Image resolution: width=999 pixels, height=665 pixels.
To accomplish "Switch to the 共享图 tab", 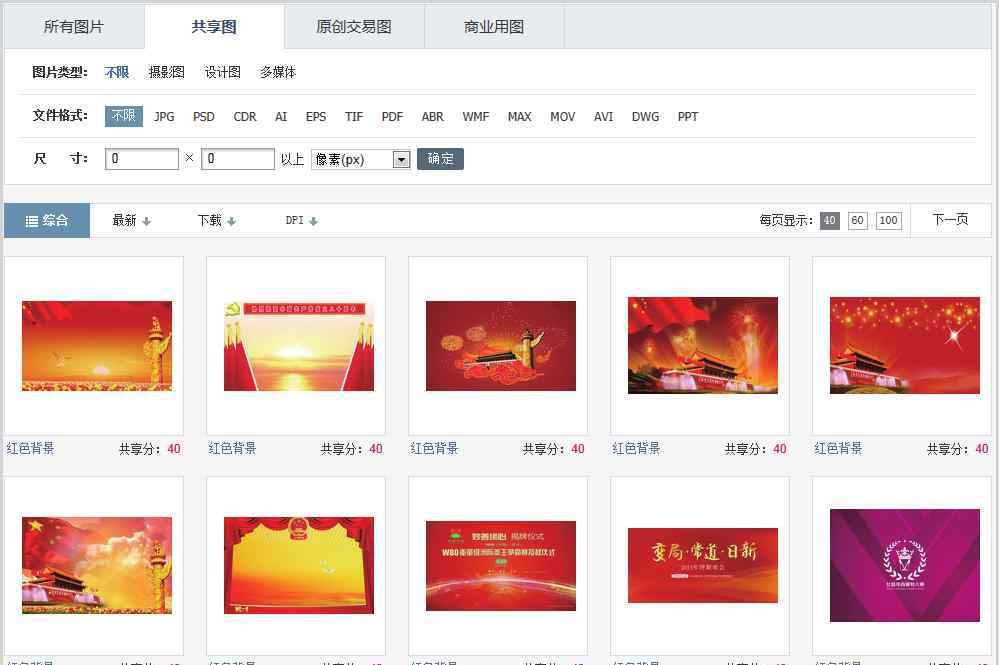I will [214, 27].
